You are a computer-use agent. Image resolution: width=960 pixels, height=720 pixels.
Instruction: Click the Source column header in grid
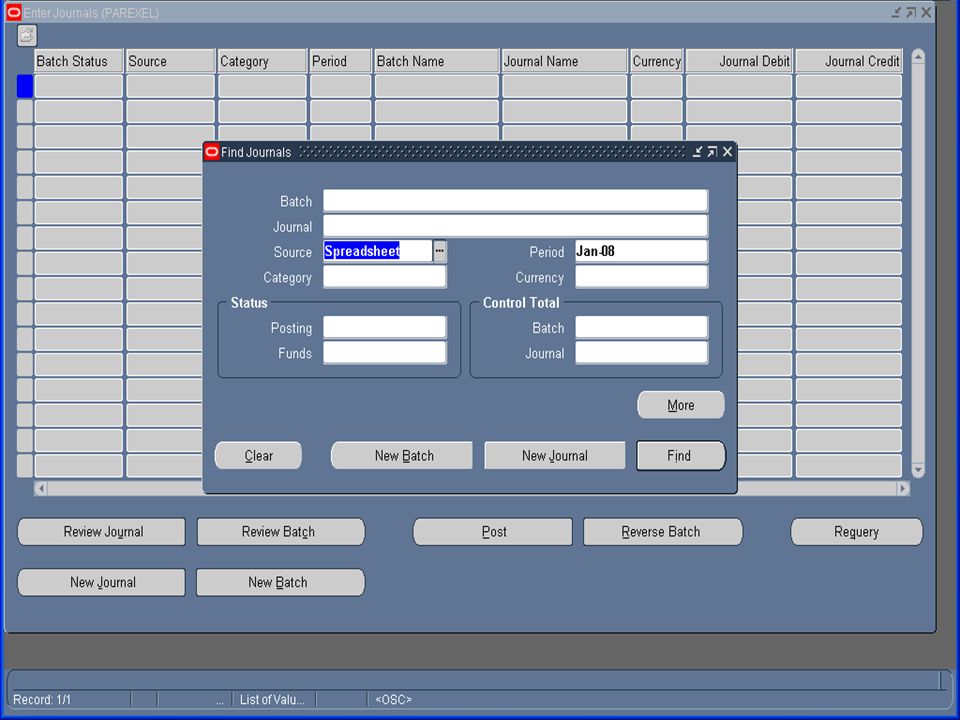170,61
